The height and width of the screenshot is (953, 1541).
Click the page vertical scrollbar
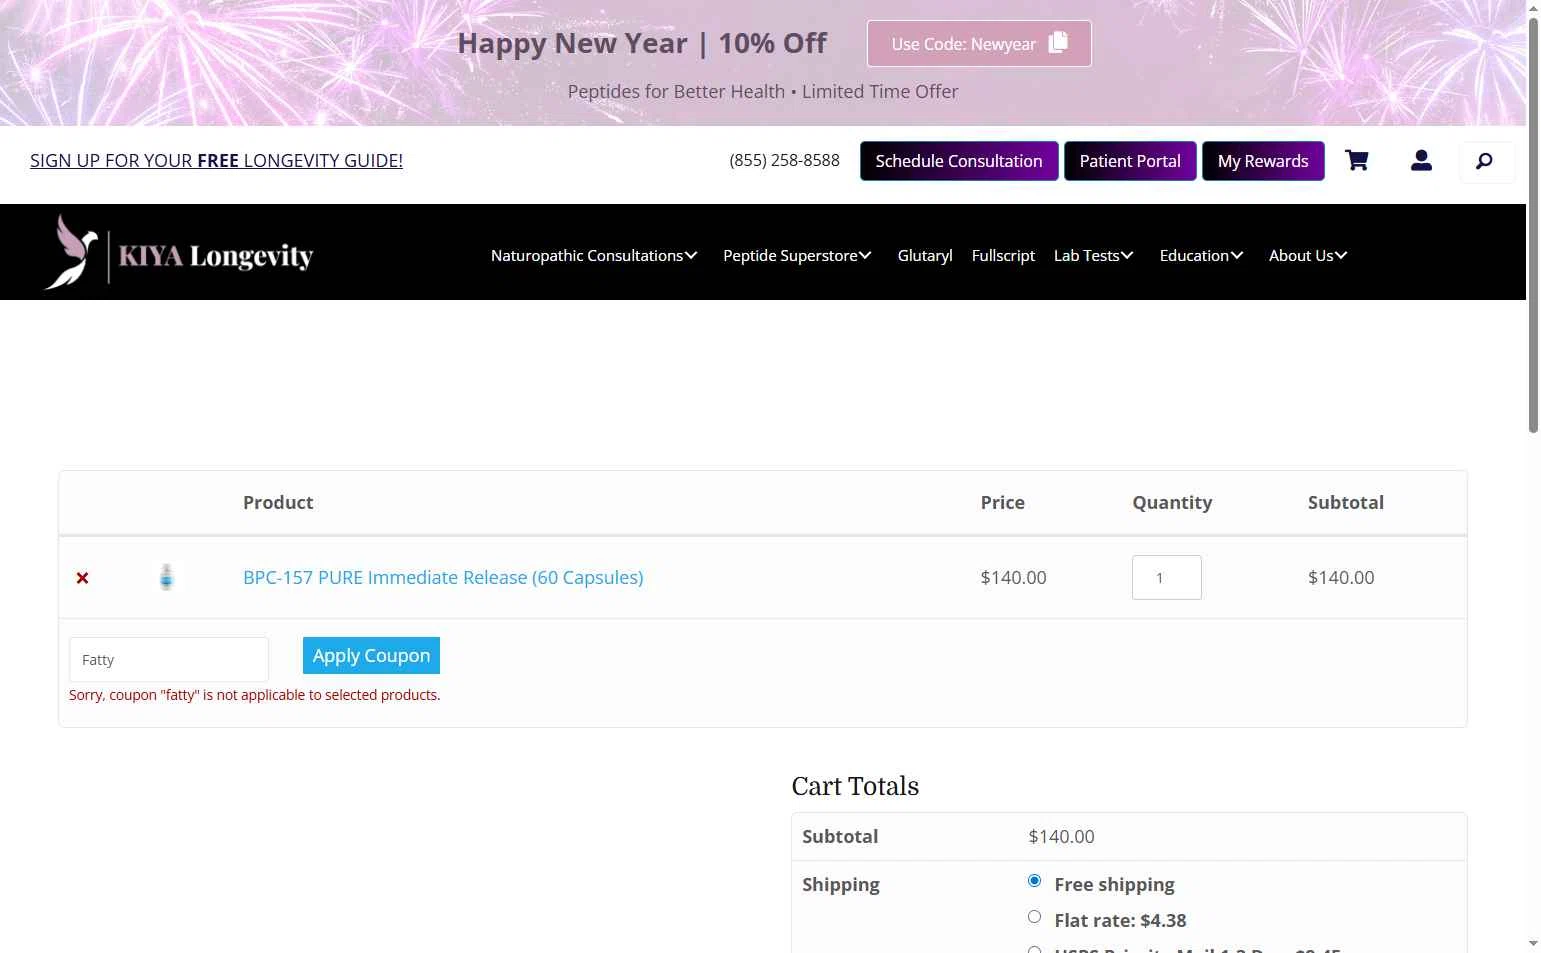(1533, 225)
